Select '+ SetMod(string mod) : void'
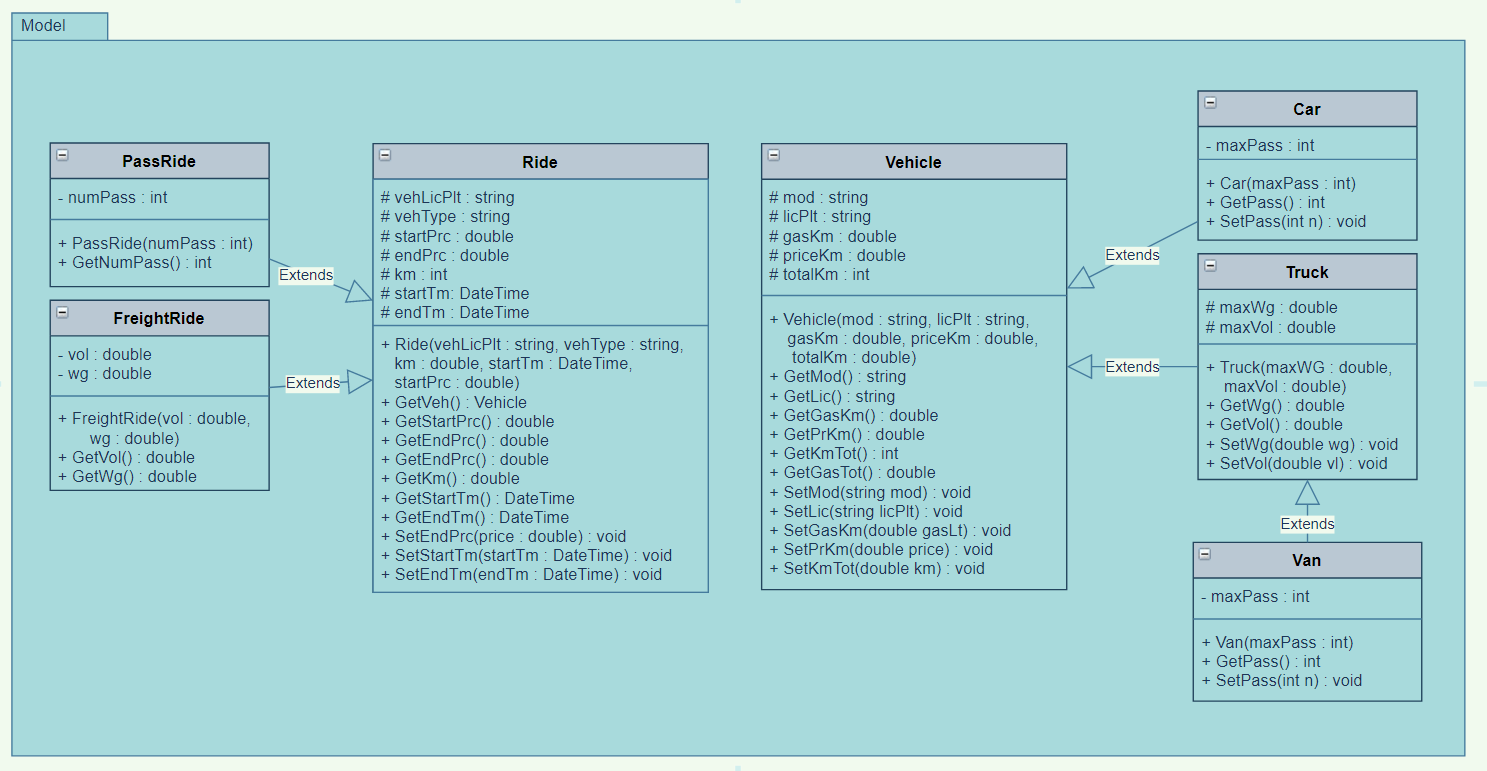1487x771 pixels. coord(870,492)
